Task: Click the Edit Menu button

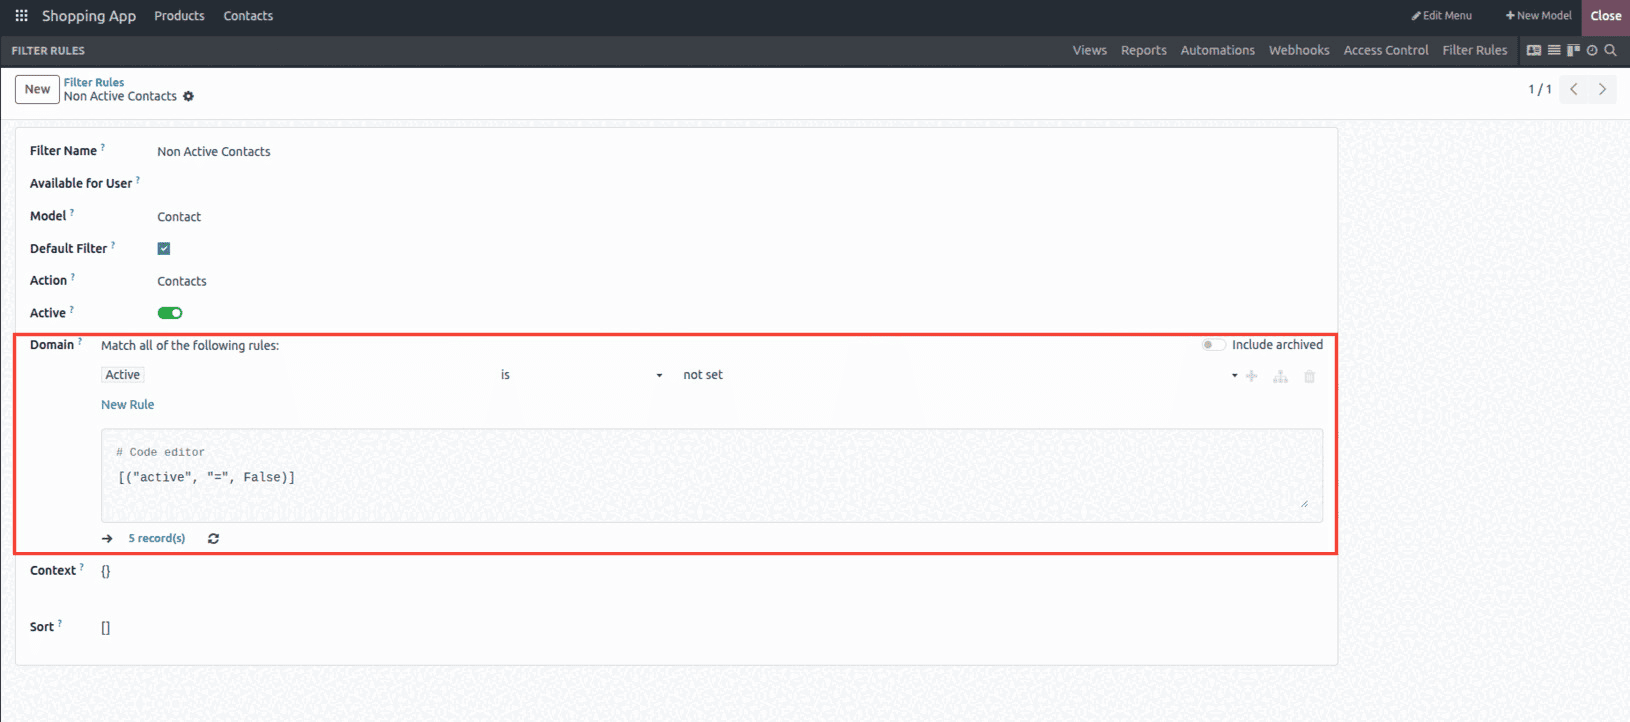Action: tap(1441, 16)
